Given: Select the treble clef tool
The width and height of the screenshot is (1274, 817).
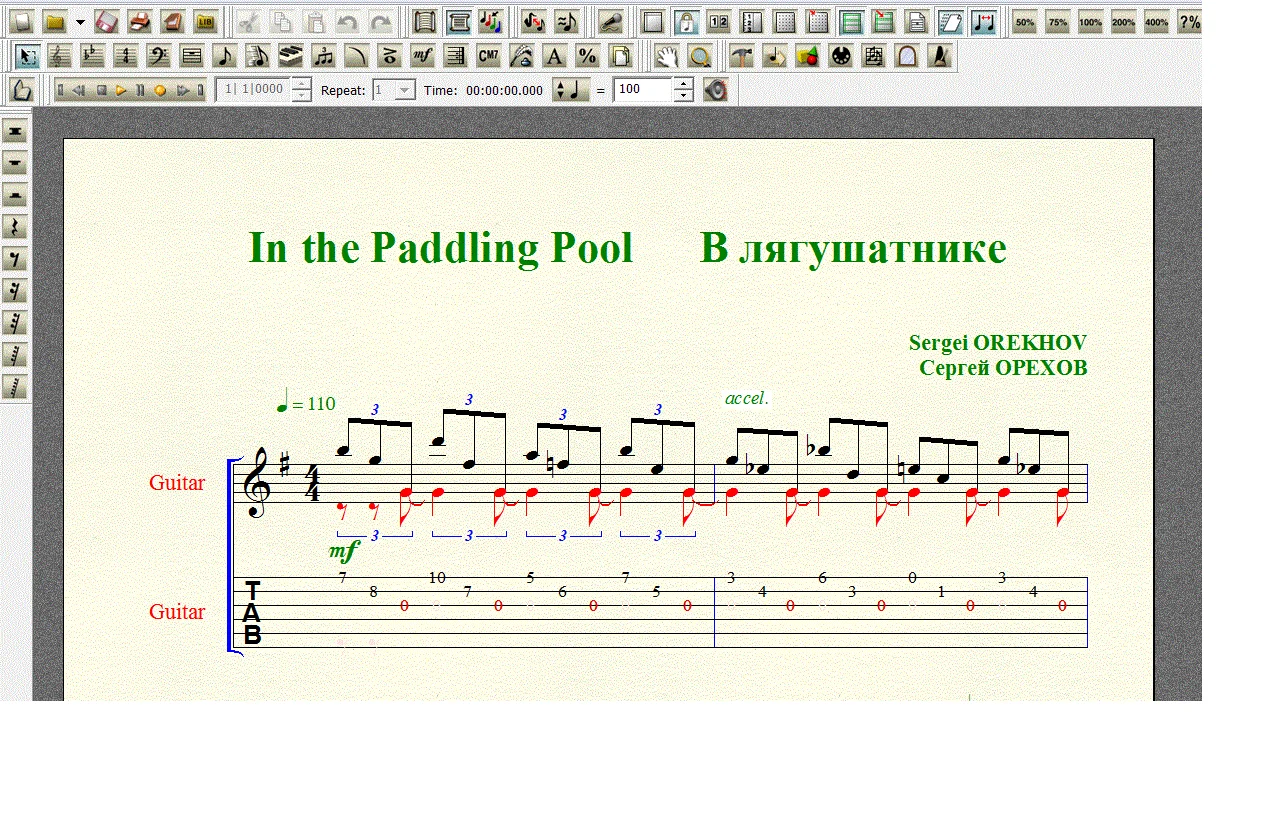Looking at the screenshot, I should pyautogui.click(x=60, y=56).
